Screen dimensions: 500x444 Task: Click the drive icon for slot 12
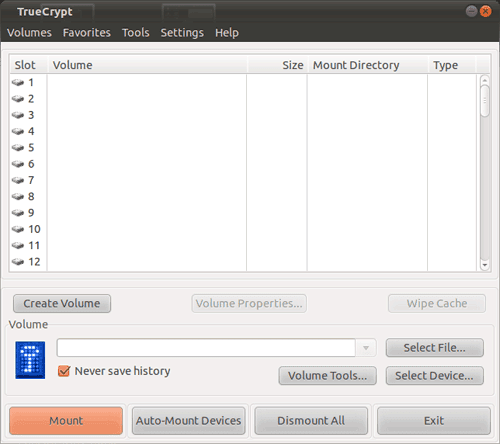[18, 262]
